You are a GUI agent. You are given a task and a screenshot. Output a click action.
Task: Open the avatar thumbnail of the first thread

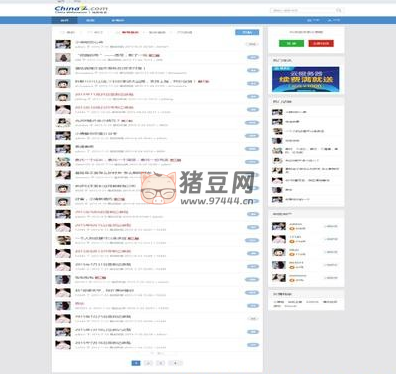click(63, 44)
